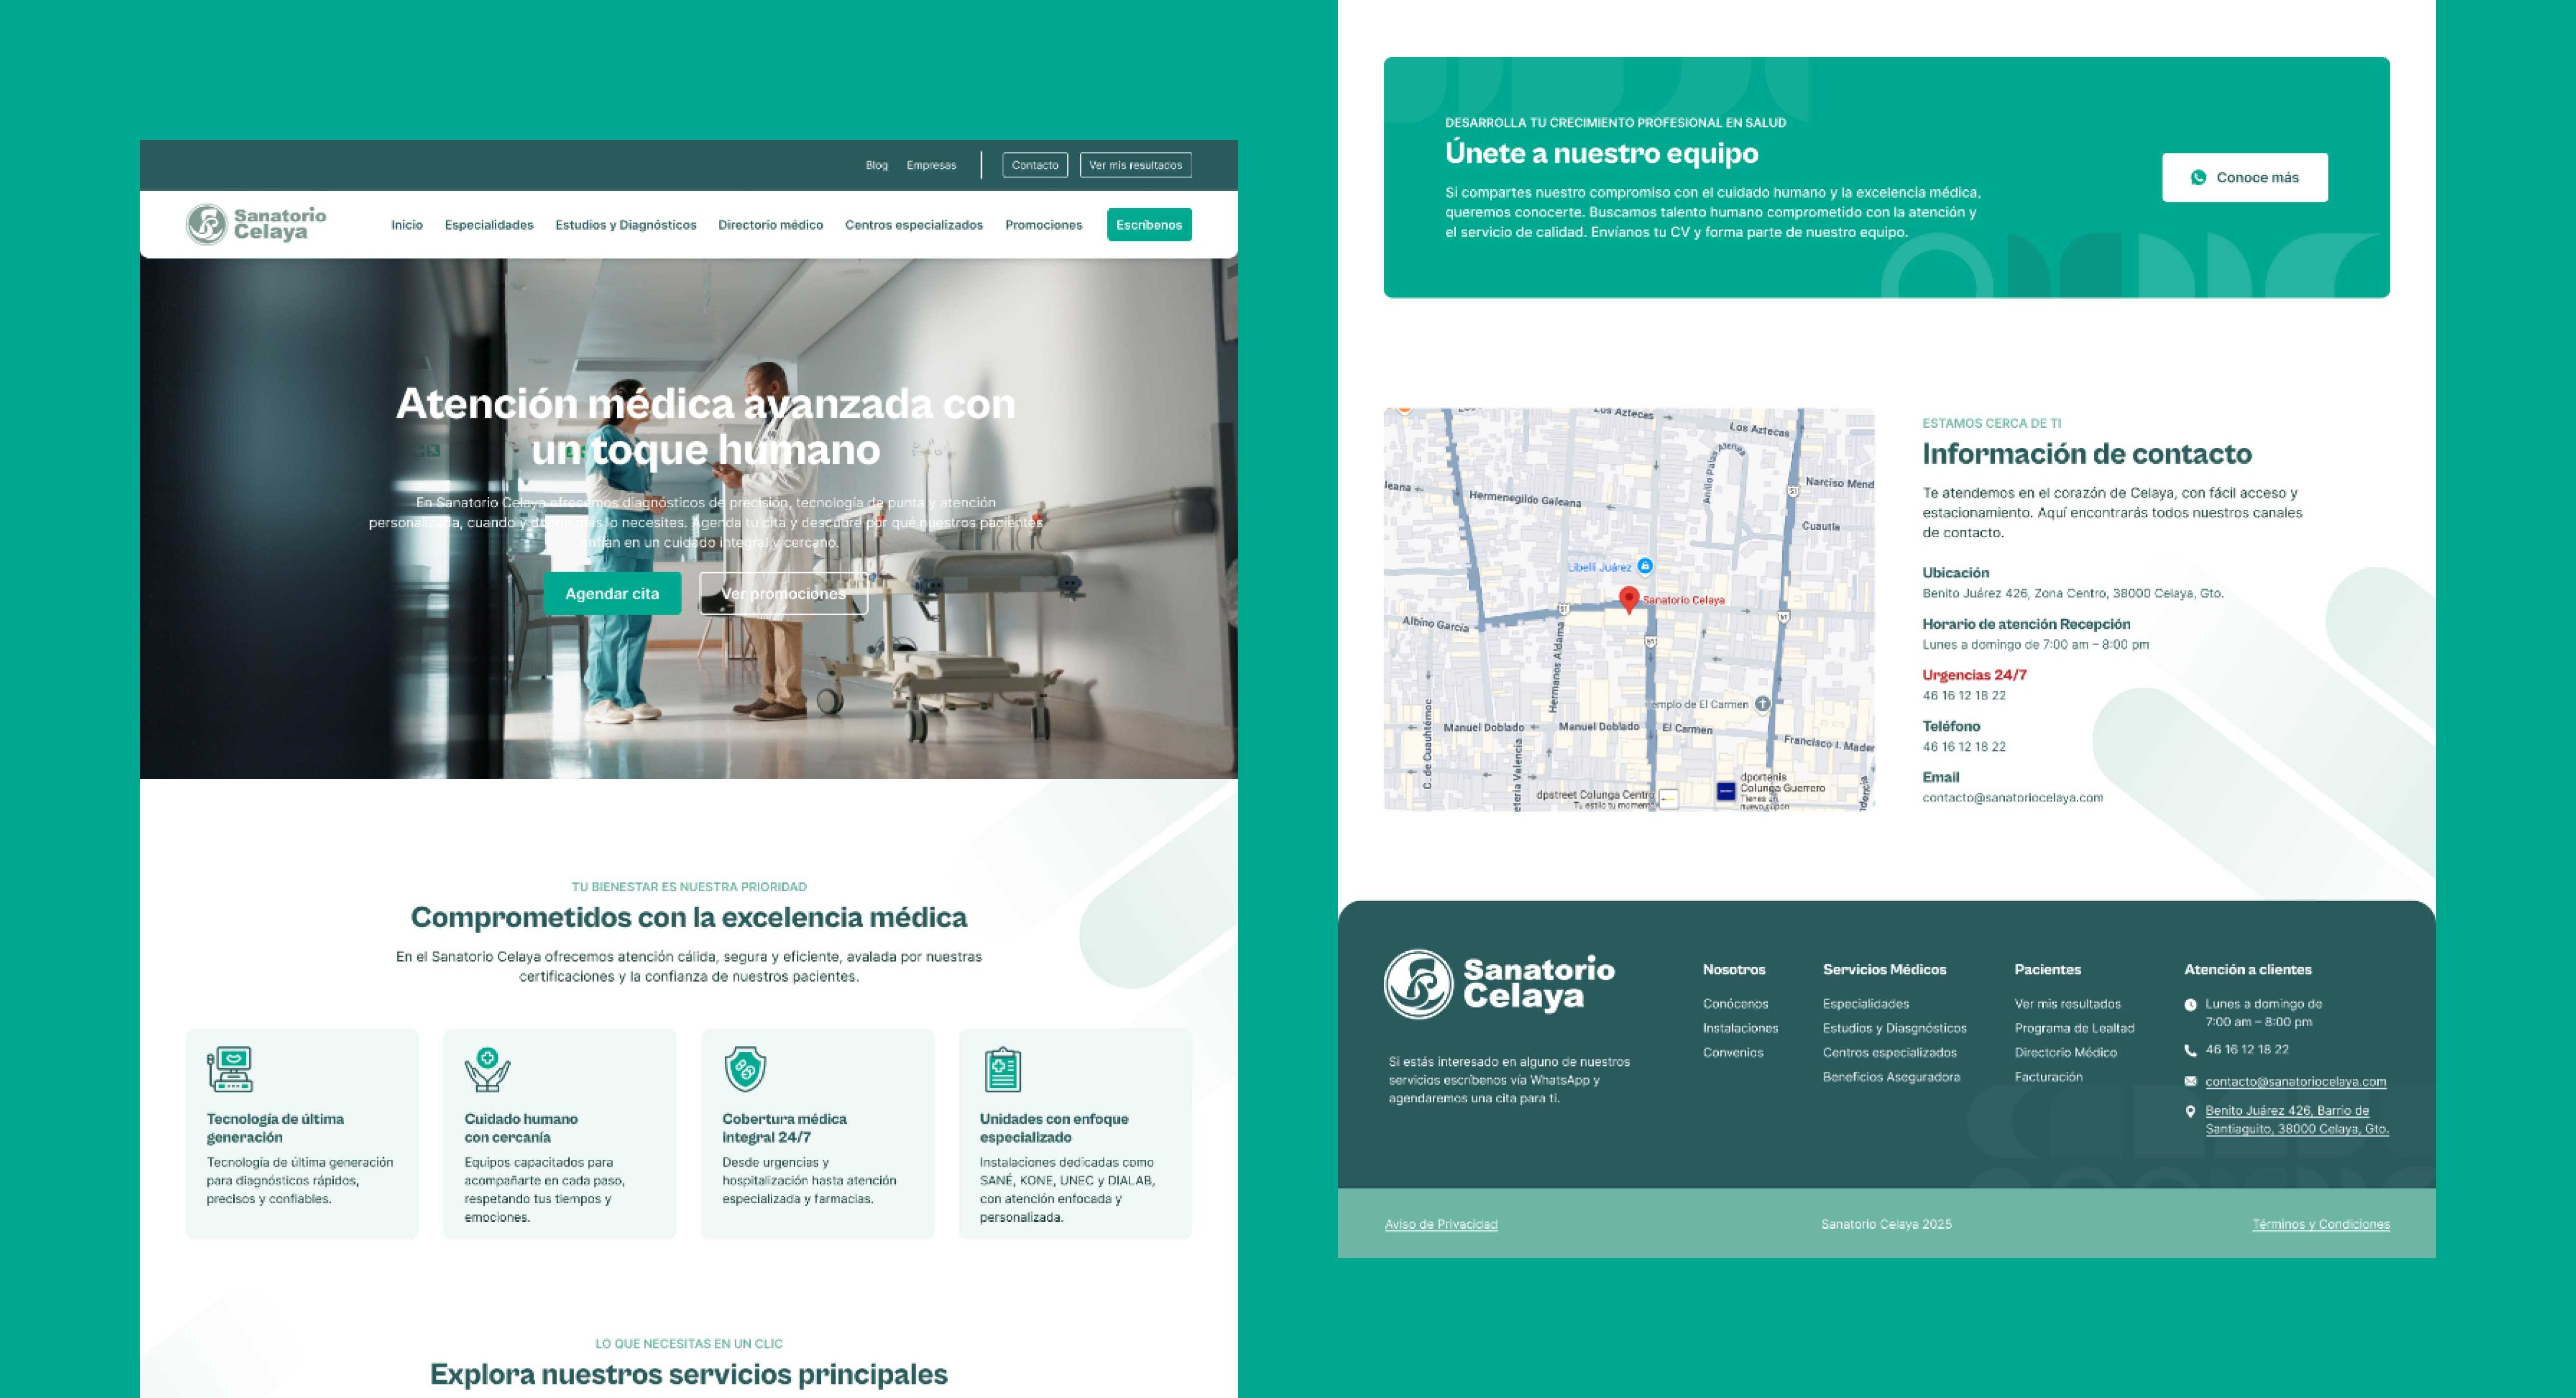The height and width of the screenshot is (1398, 2576).
Task: Click Sanatorio Celaya 2025 footer text
Action: pos(1886,1224)
